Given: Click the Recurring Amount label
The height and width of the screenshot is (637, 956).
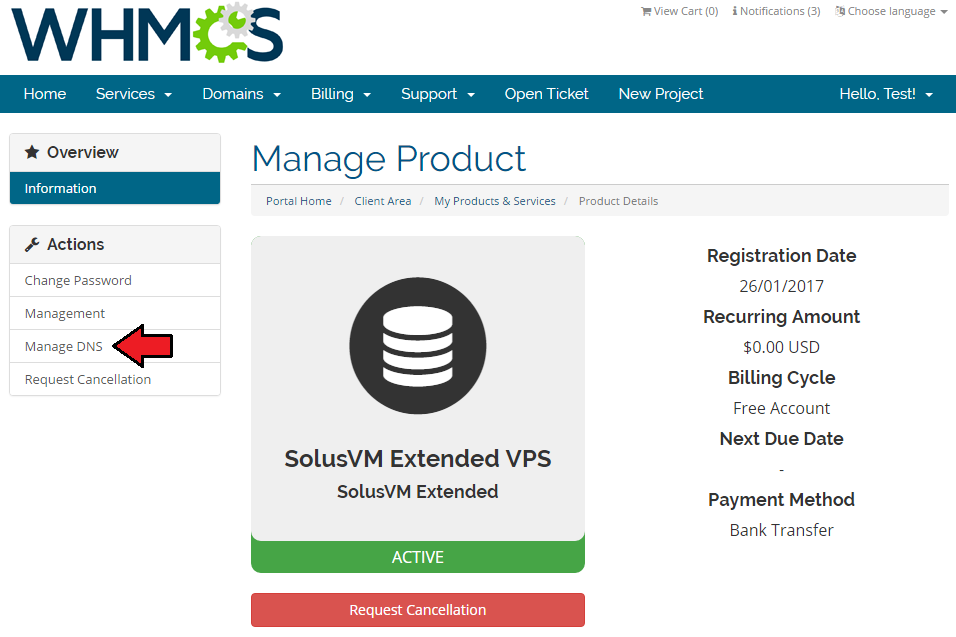Looking at the screenshot, I should click(781, 316).
